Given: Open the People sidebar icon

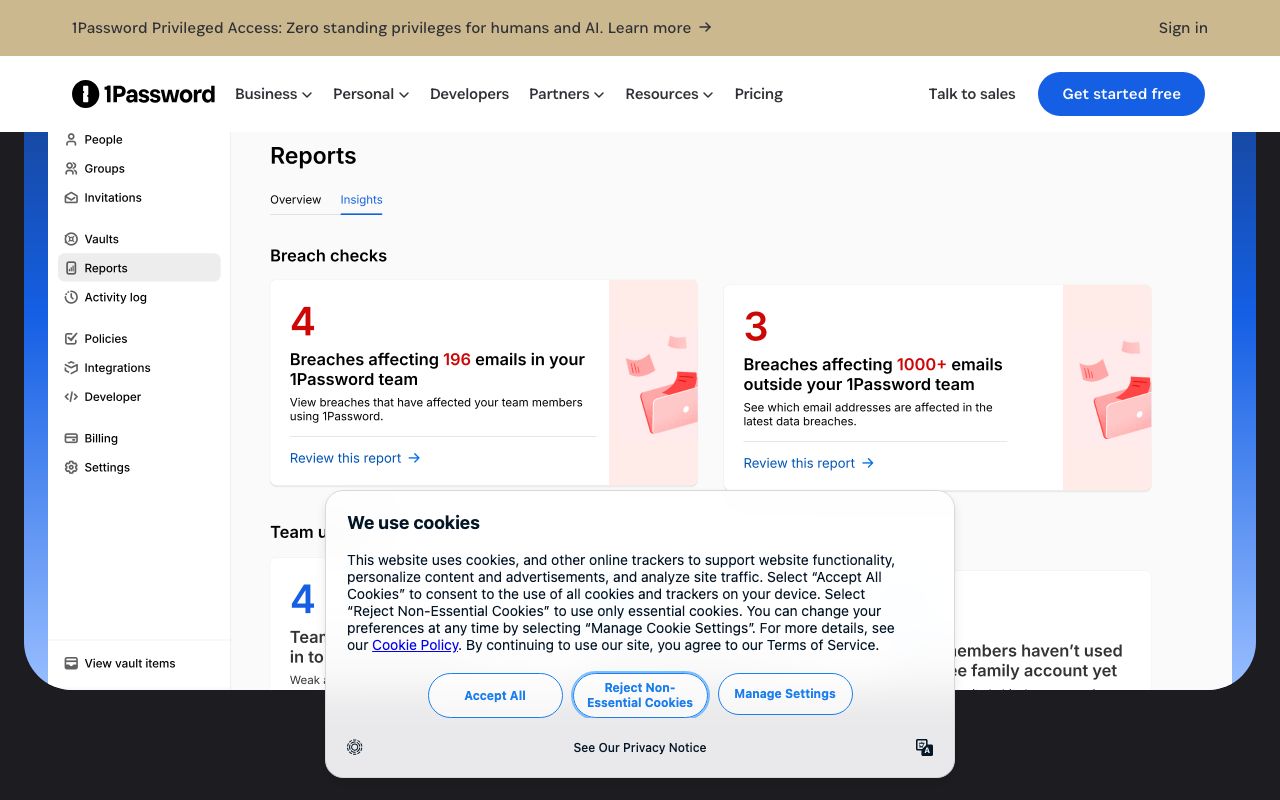Looking at the screenshot, I should click(x=71, y=140).
